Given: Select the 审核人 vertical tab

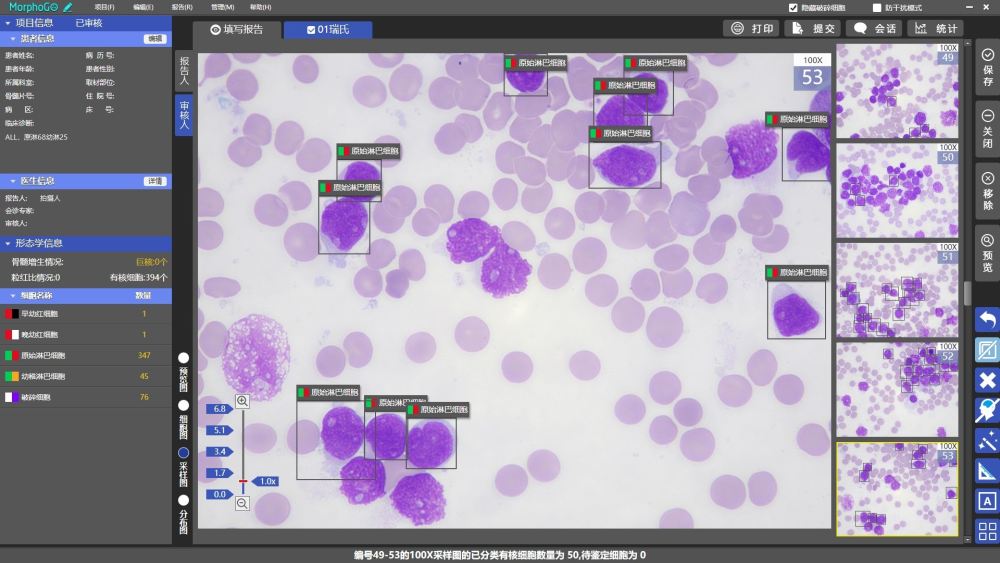Looking at the screenshot, I should coord(184,115).
